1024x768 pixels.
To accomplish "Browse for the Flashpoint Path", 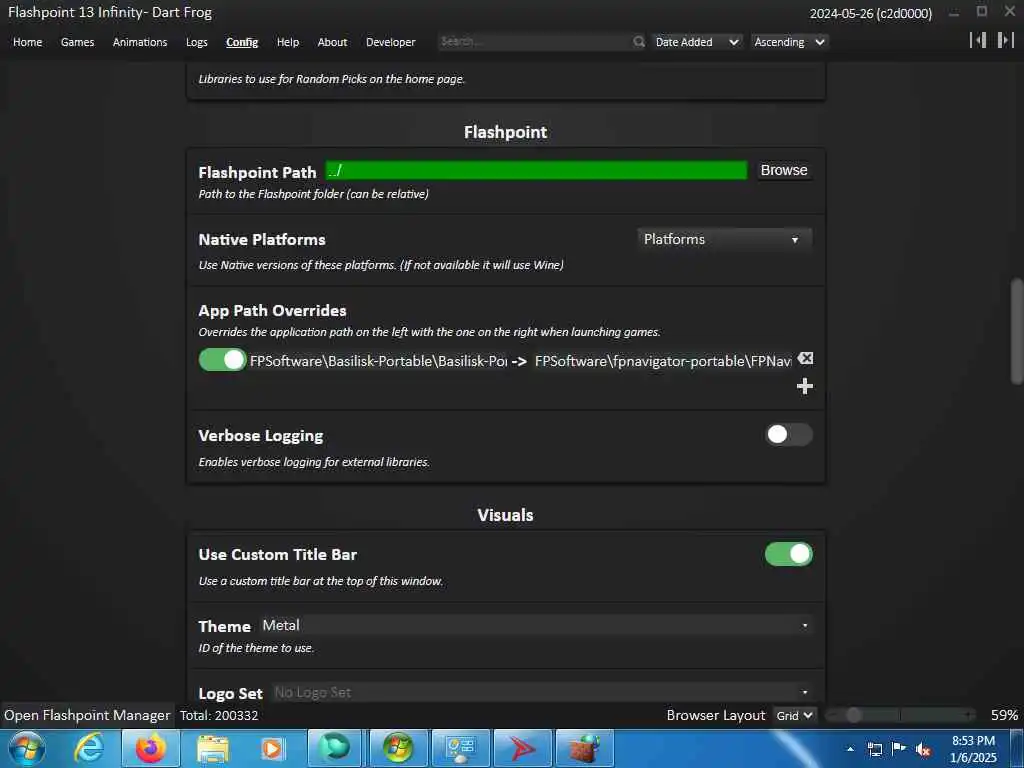I will (x=784, y=170).
